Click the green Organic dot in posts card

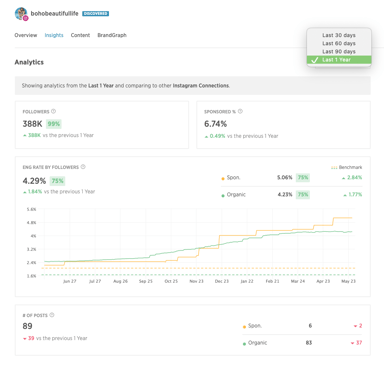coord(244,344)
